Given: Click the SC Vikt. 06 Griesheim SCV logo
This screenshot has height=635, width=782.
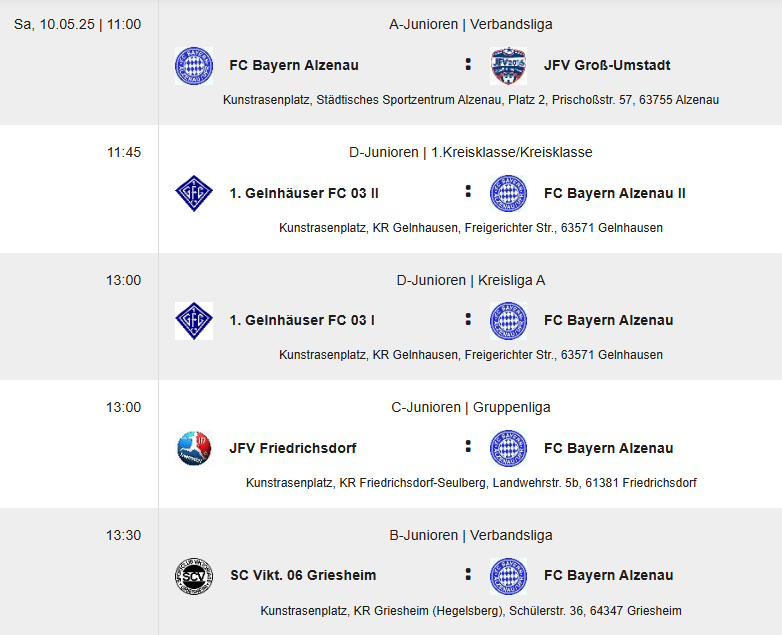Looking at the screenshot, I should click(194, 576).
